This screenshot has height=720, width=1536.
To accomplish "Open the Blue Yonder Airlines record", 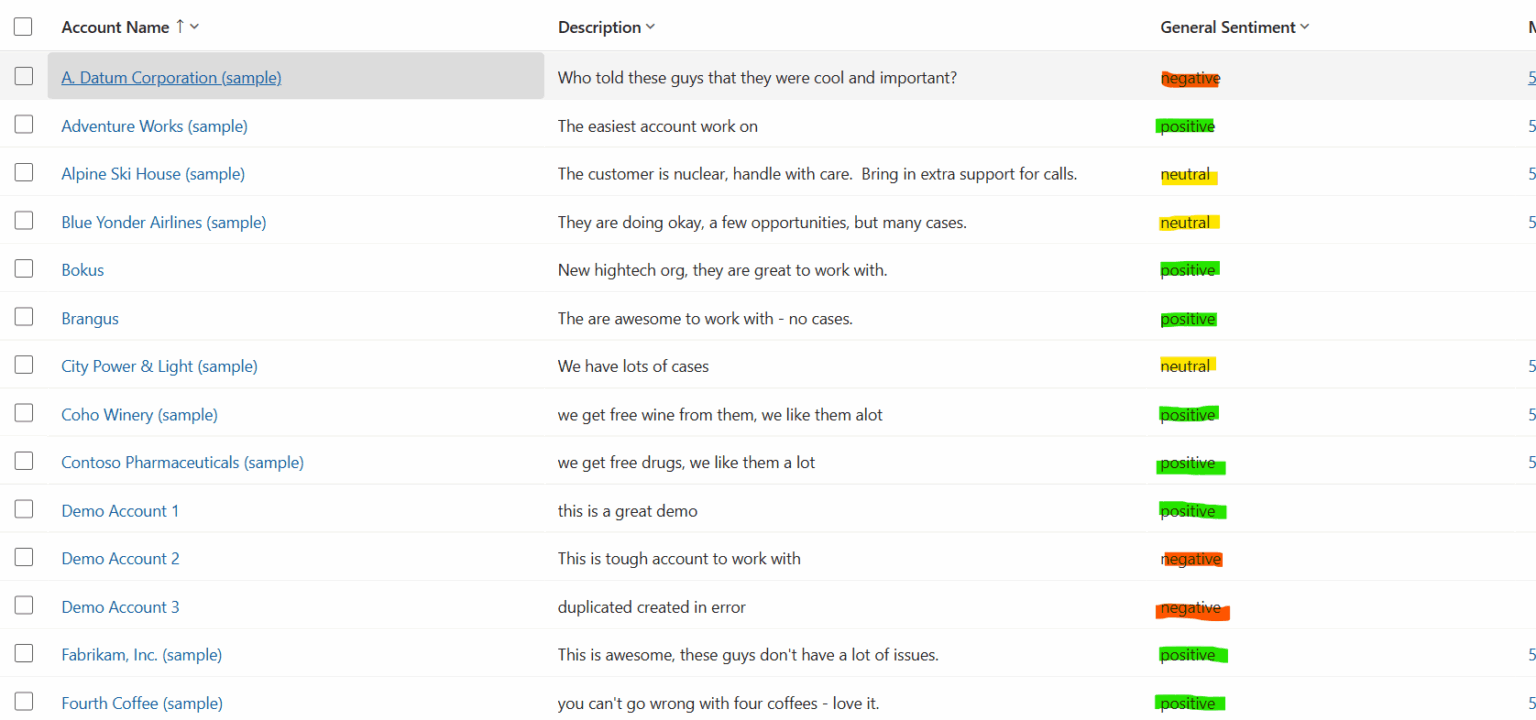I will pyautogui.click(x=163, y=222).
